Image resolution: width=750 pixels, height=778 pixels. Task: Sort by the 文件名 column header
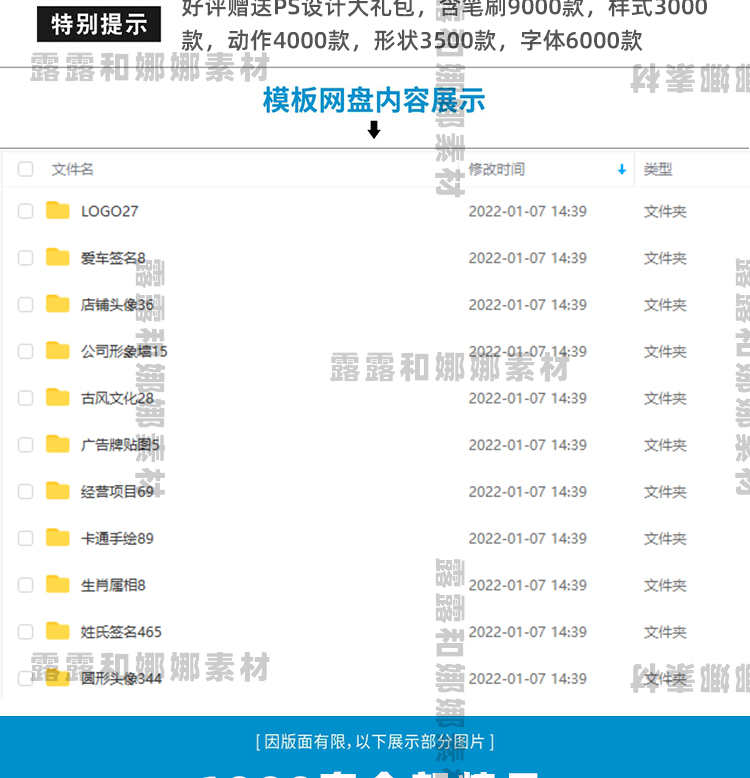point(72,169)
